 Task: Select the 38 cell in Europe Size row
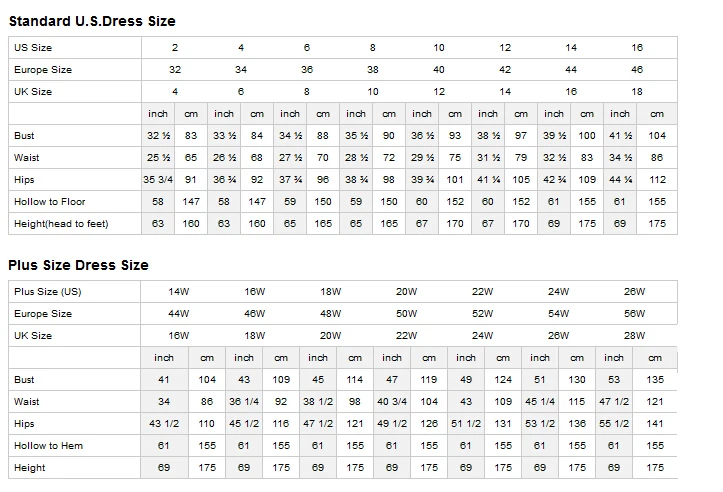tap(372, 70)
